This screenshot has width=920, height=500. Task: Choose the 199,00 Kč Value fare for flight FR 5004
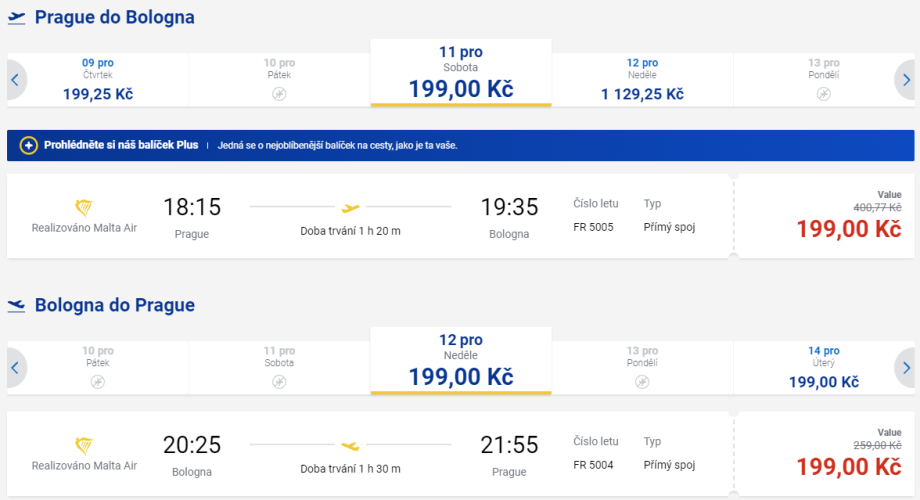(848, 466)
